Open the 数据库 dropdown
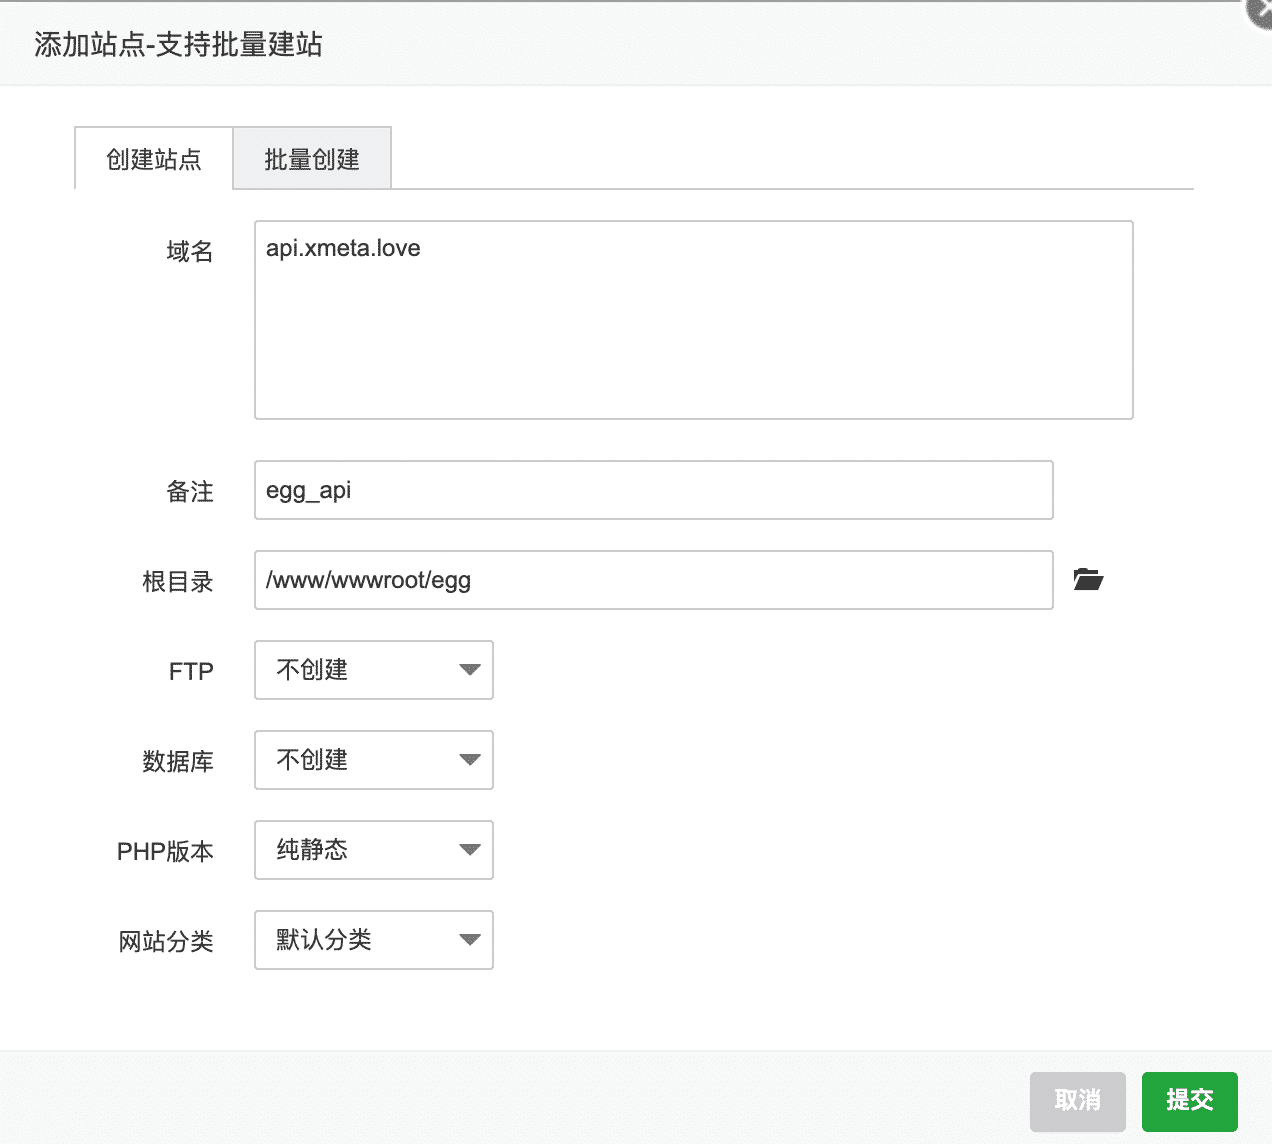 coord(374,760)
